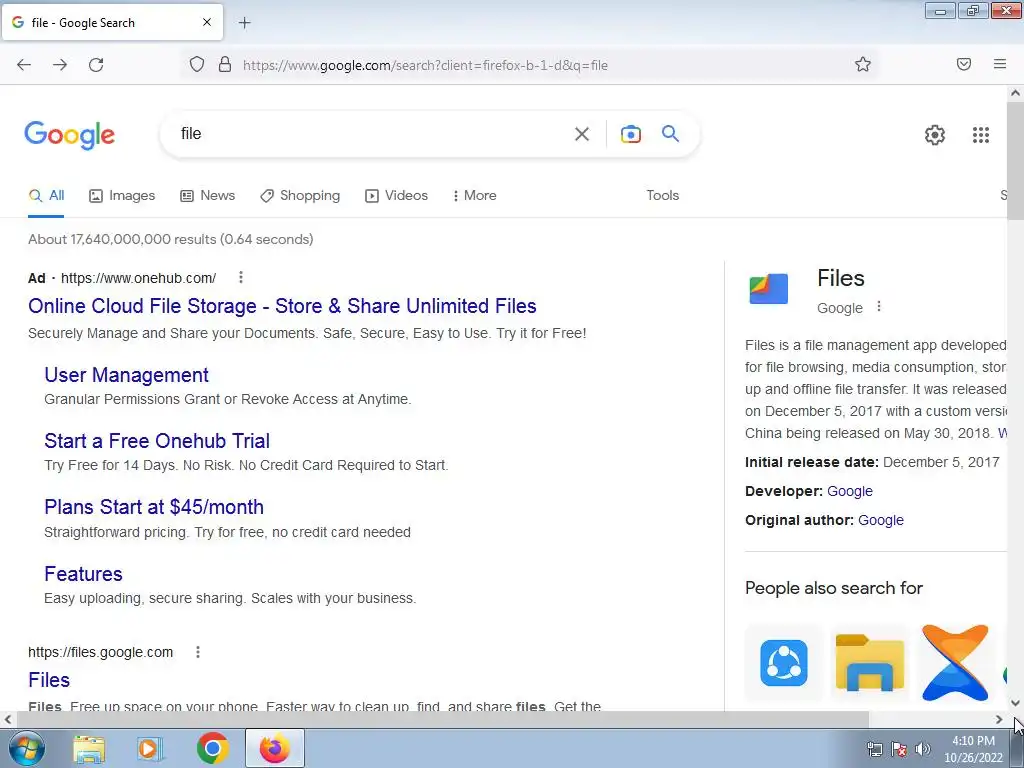Click the Google logo
This screenshot has width=1024, height=768.
coord(70,135)
